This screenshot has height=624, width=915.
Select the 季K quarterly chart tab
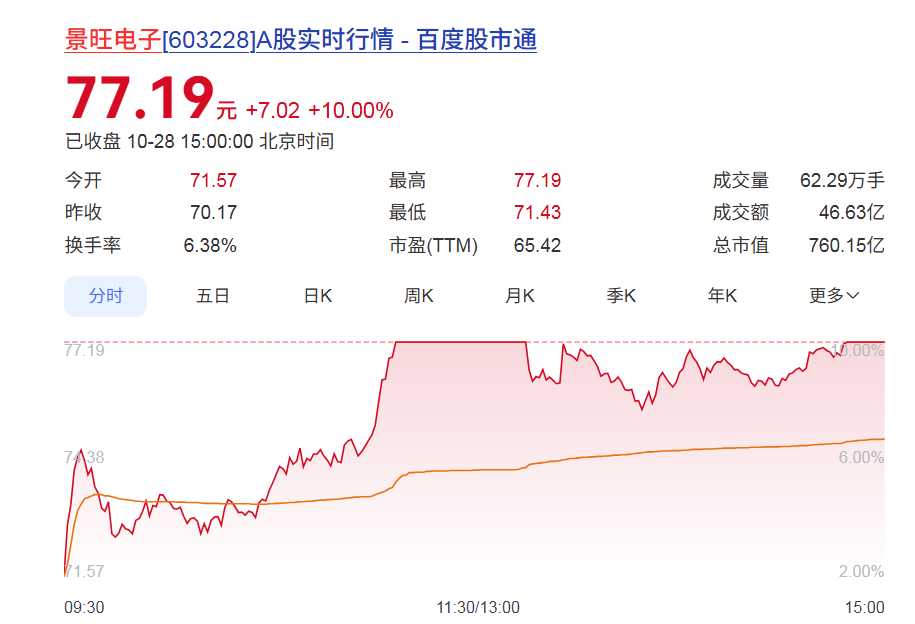click(x=621, y=296)
